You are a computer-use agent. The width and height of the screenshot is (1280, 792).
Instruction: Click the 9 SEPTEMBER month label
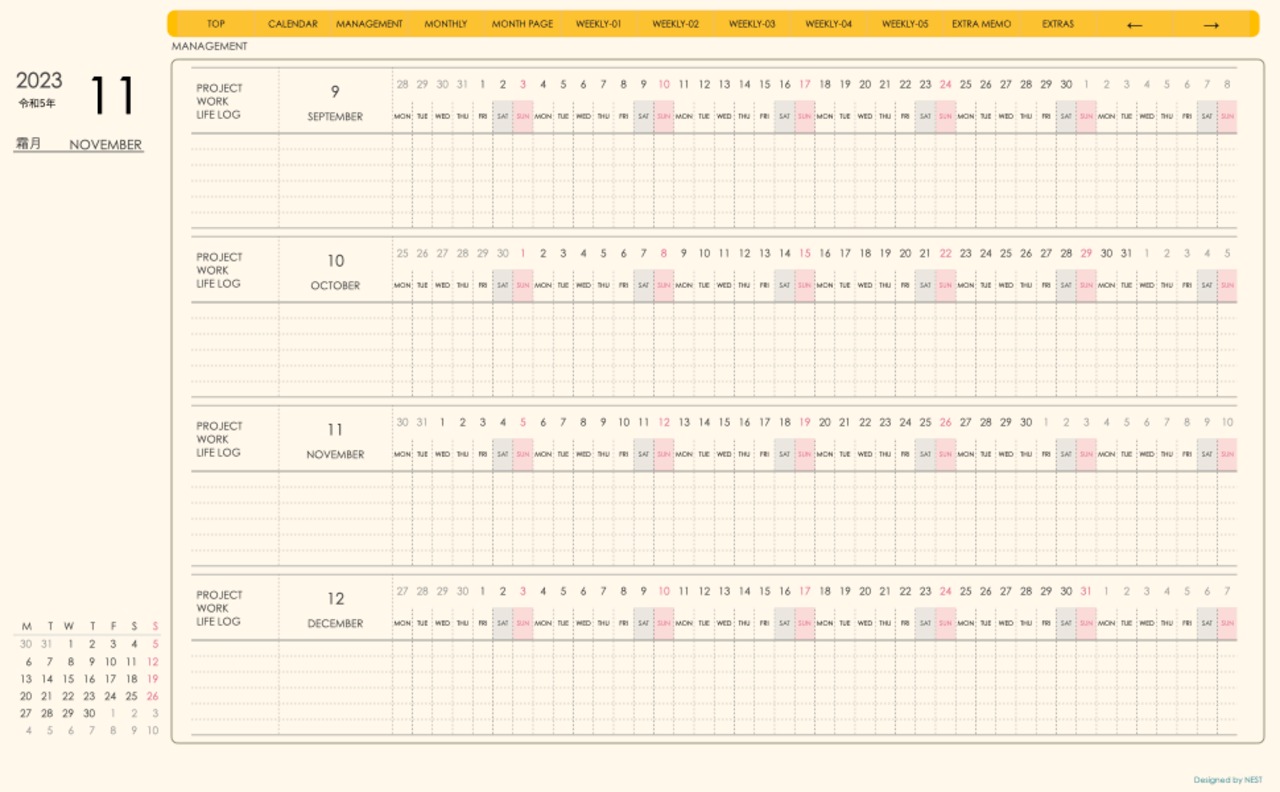pyautogui.click(x=335, y=103)
